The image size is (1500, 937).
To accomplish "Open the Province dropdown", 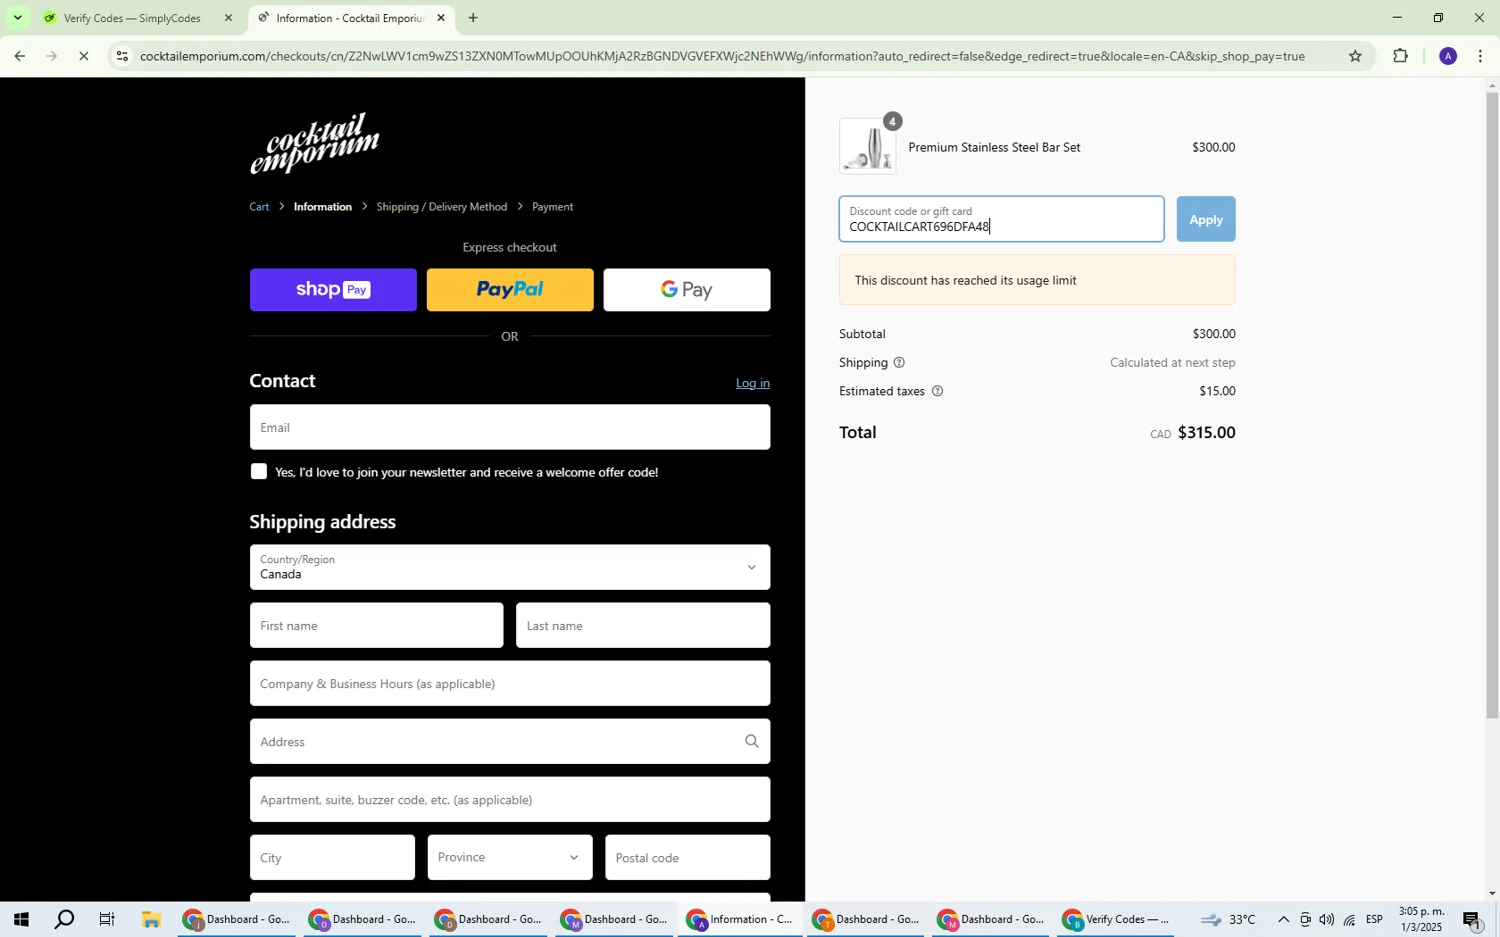I will tap(510, 858).
